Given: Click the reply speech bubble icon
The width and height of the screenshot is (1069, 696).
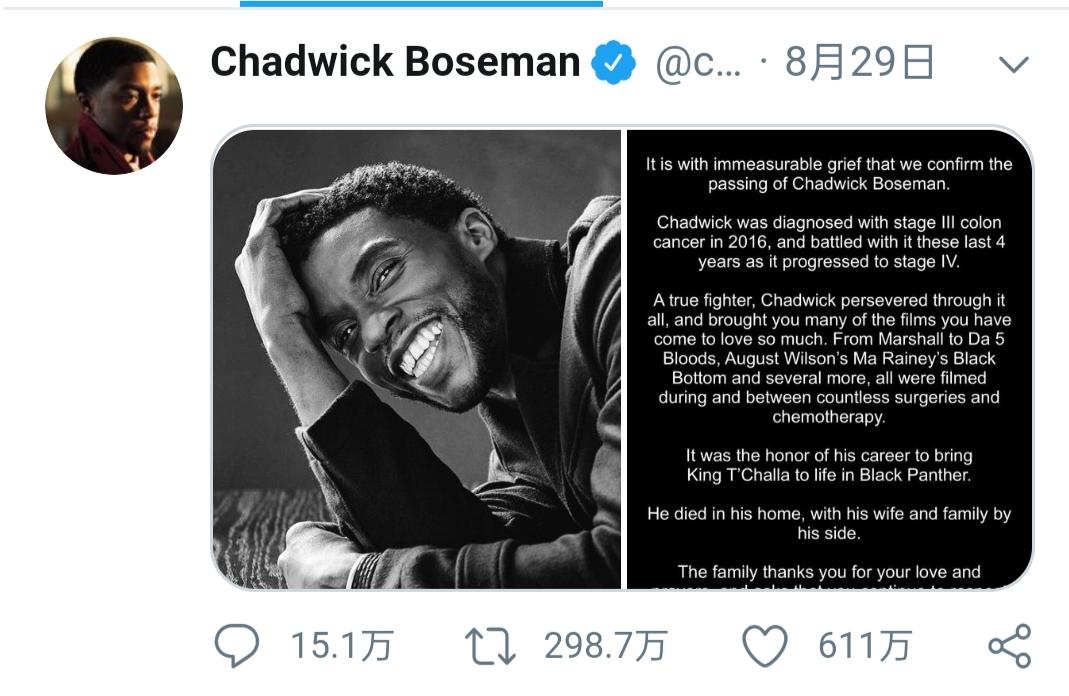Looking at the screenshot, I should coord(237,646).
